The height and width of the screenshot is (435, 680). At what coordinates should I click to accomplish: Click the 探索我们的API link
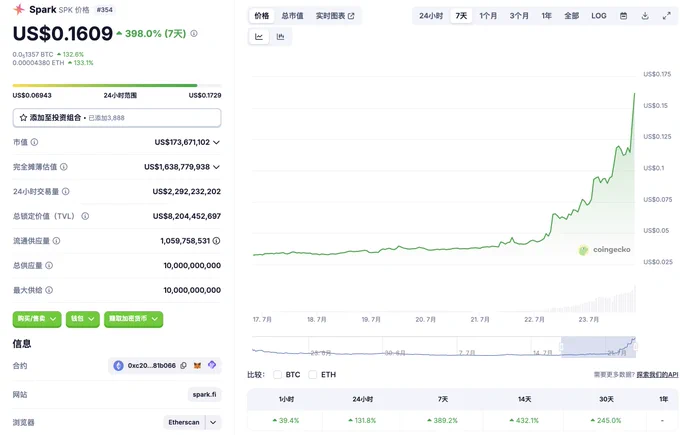pyautogui.click(x=657, y=375)
